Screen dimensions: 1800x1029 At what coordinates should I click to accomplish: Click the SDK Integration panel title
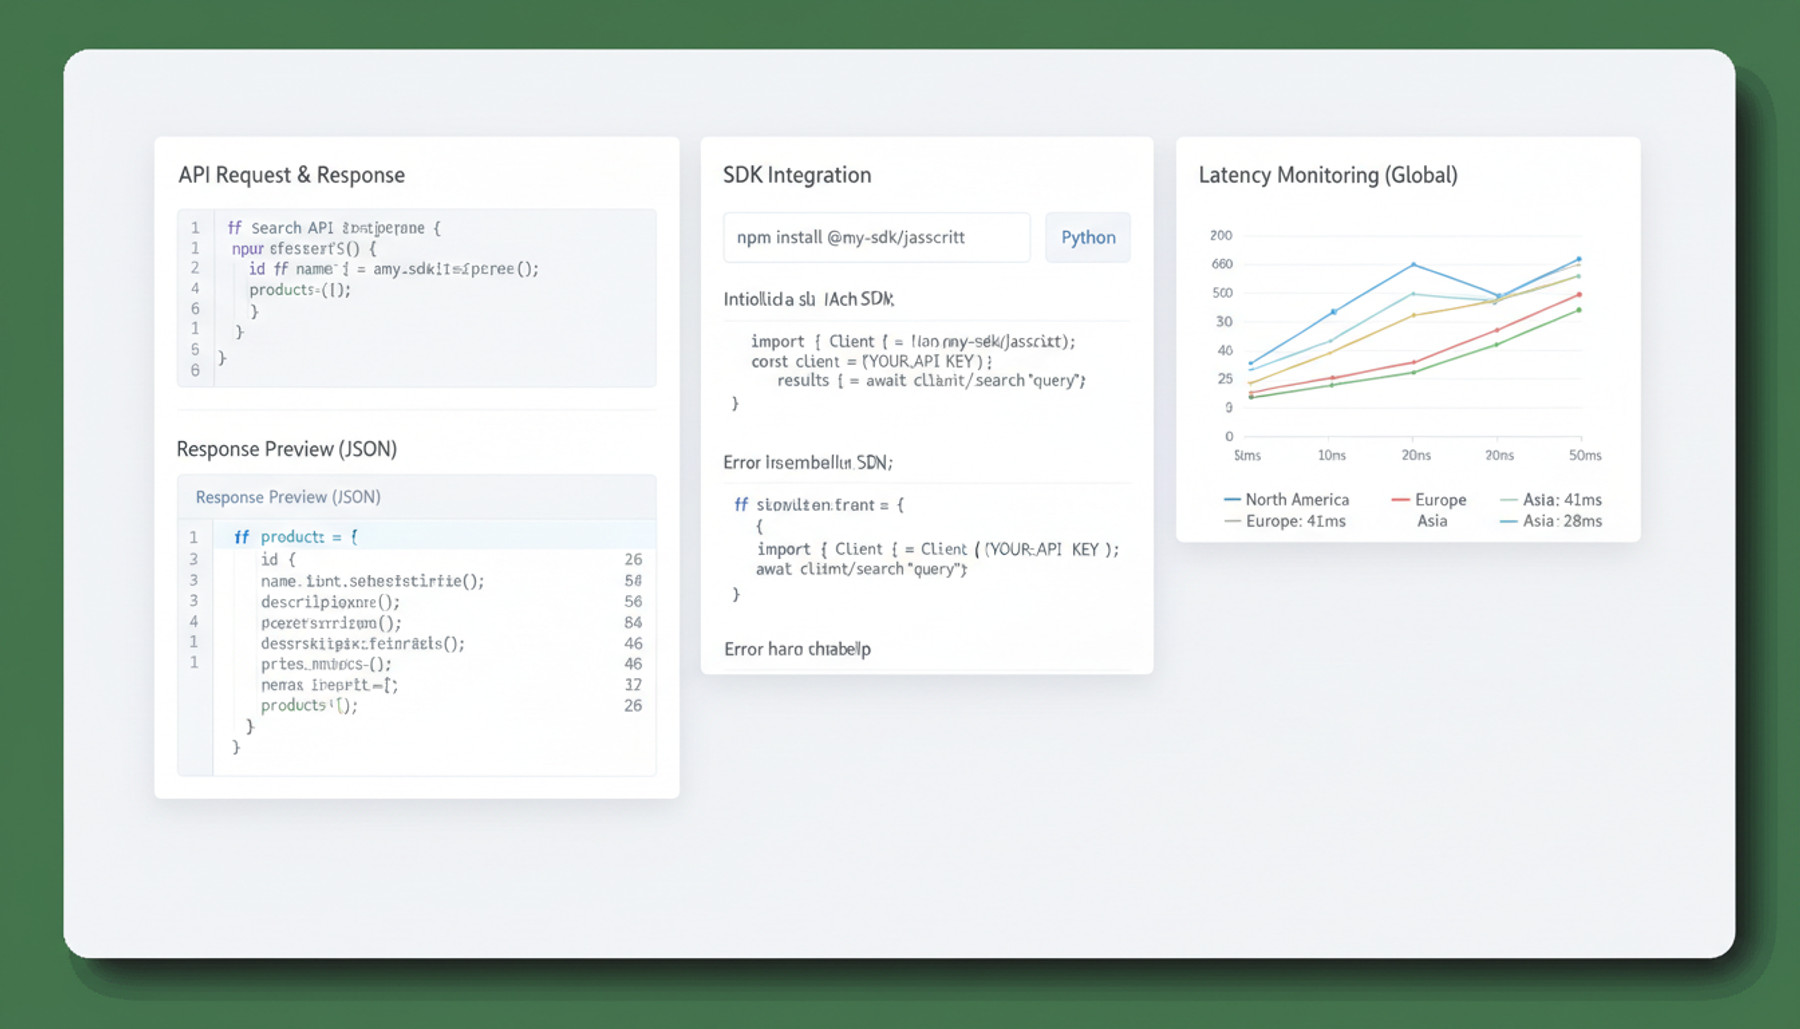click(x=797, y=175)
